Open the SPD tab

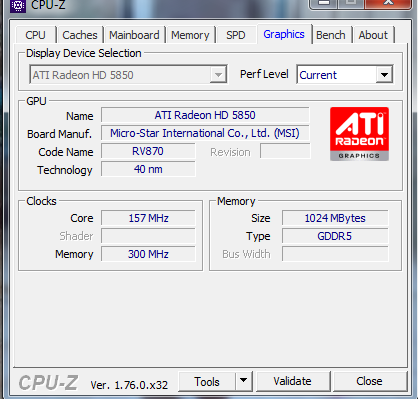236,35
